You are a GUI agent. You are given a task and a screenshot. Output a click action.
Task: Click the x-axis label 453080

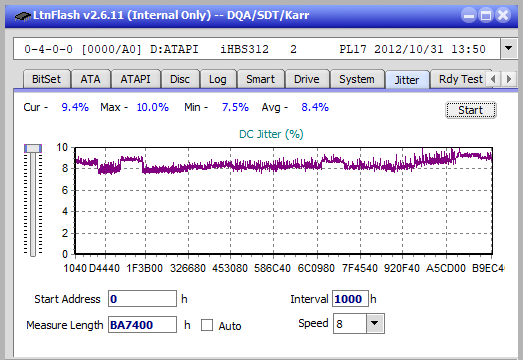(x=230, y=268)
